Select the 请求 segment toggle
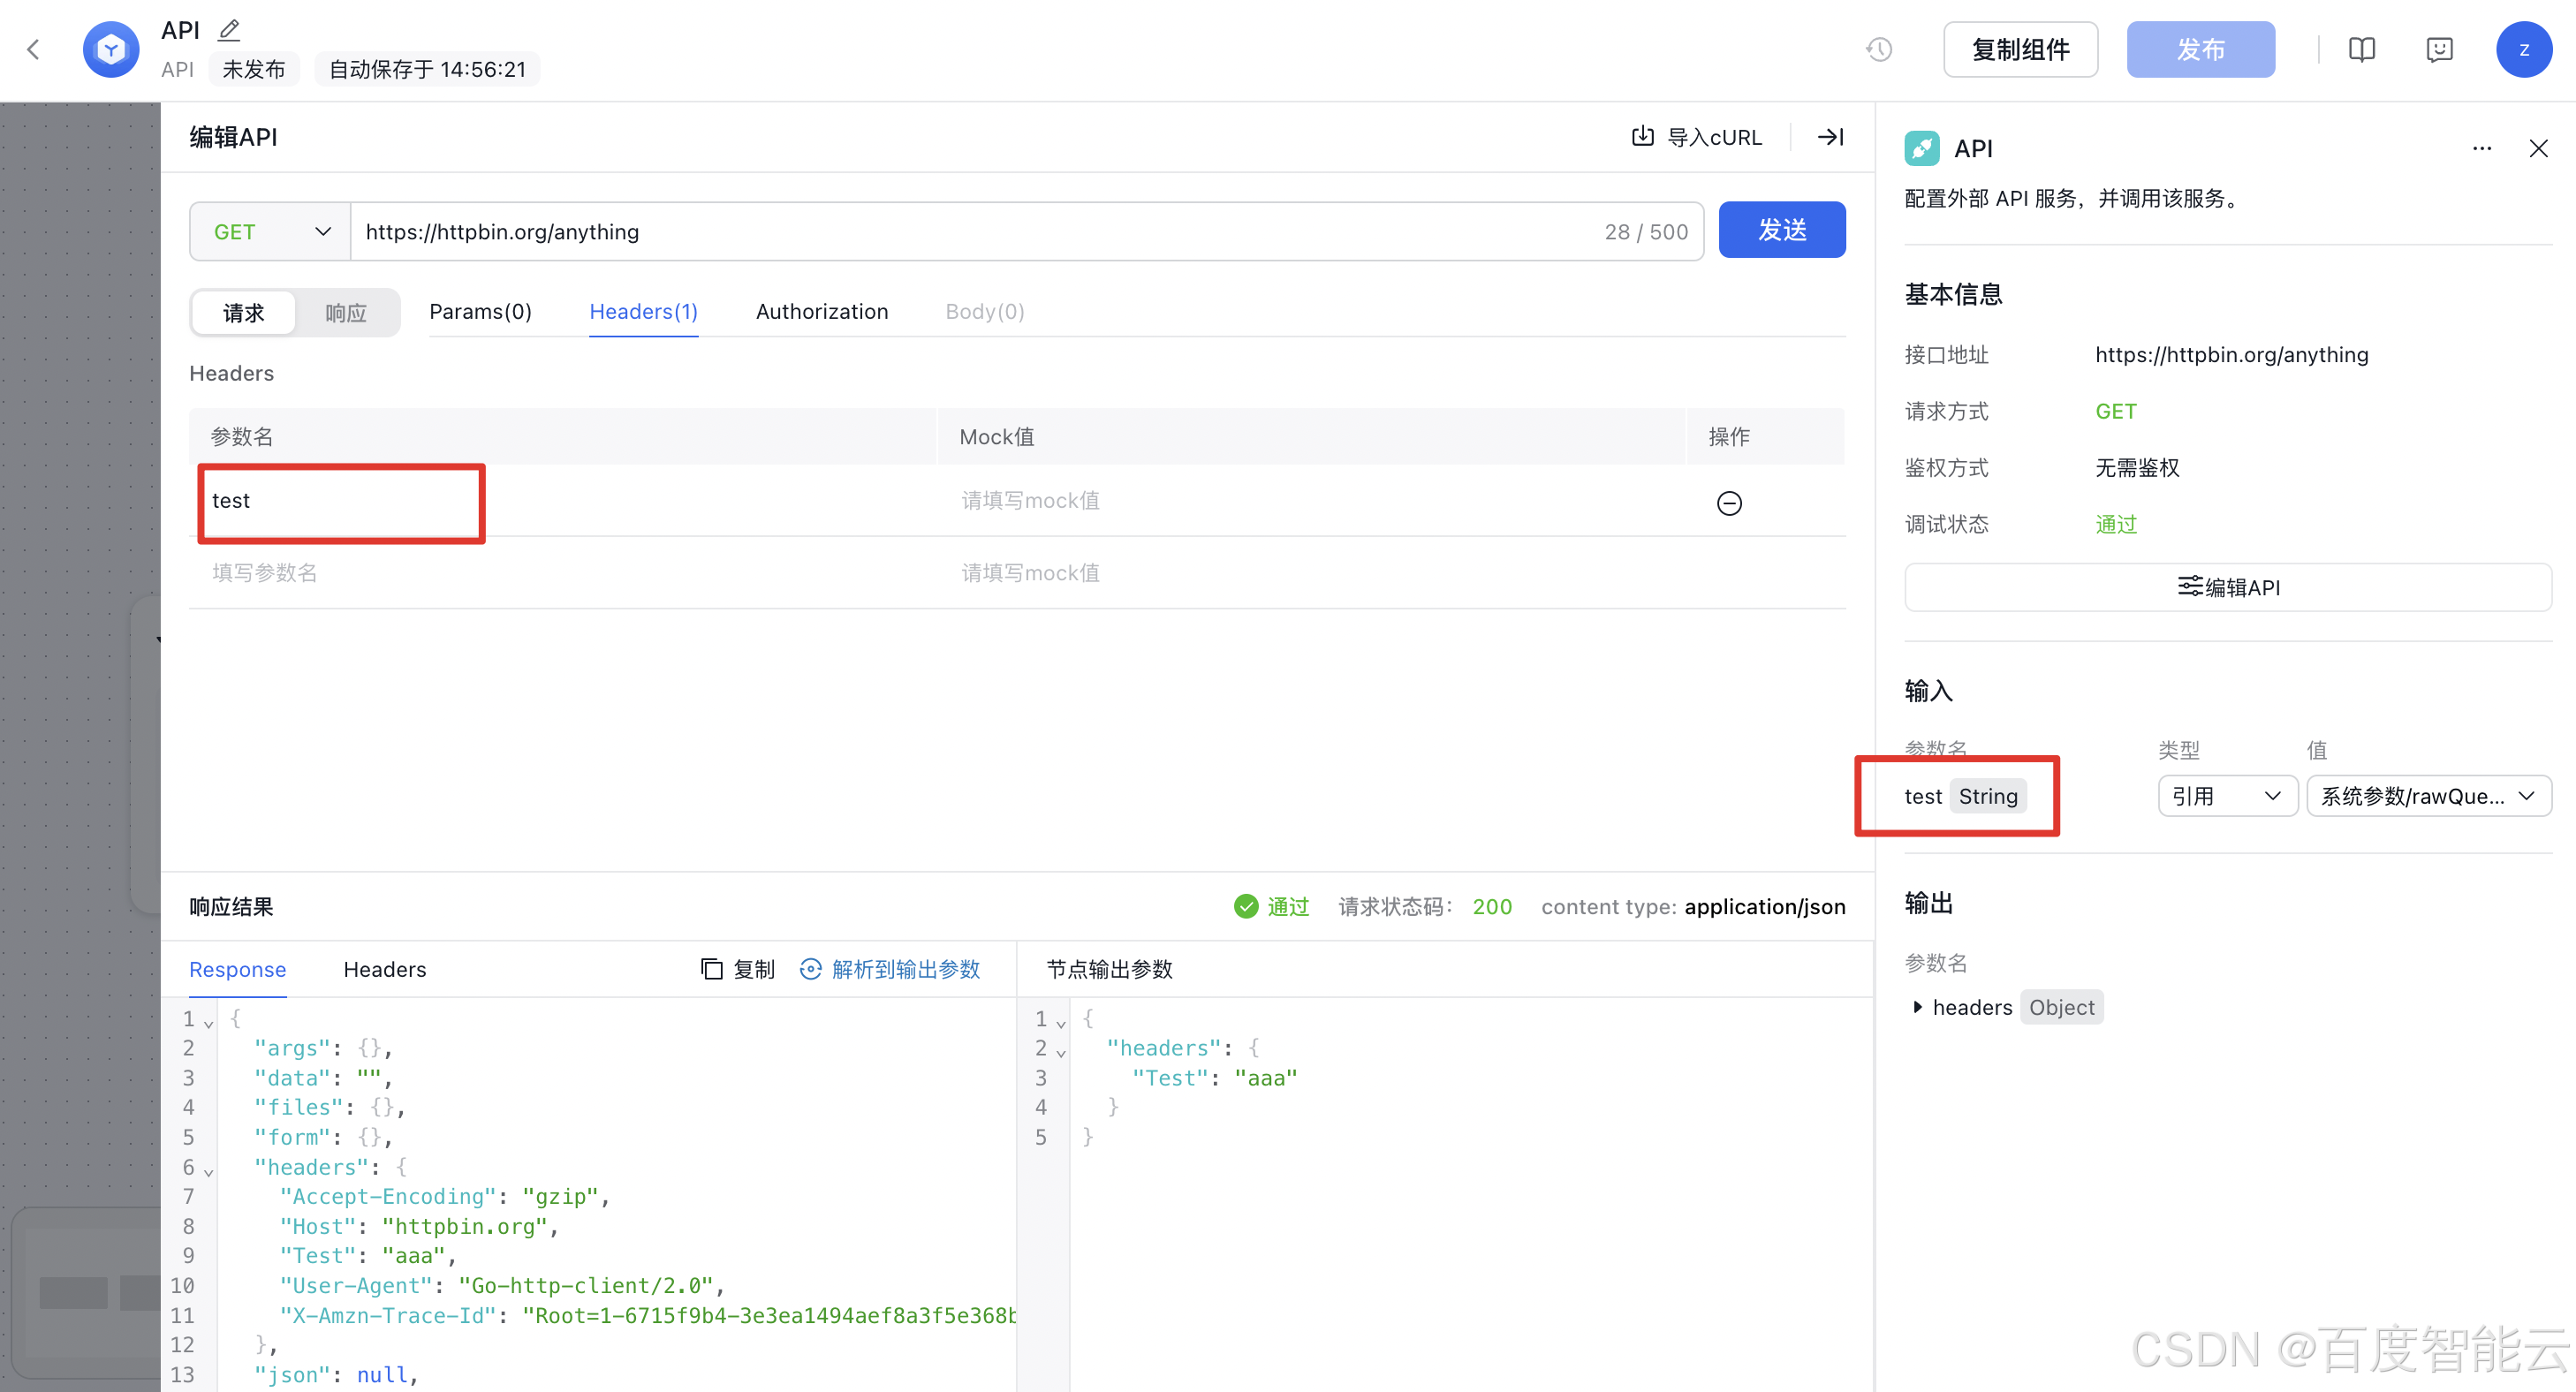 click(244, 313)
